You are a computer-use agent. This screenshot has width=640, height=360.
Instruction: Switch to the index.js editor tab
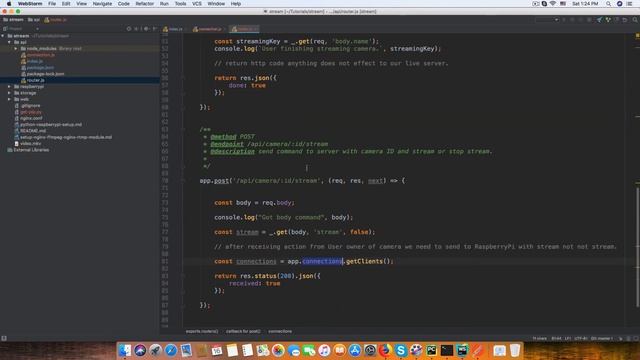(x=173, y=29)
